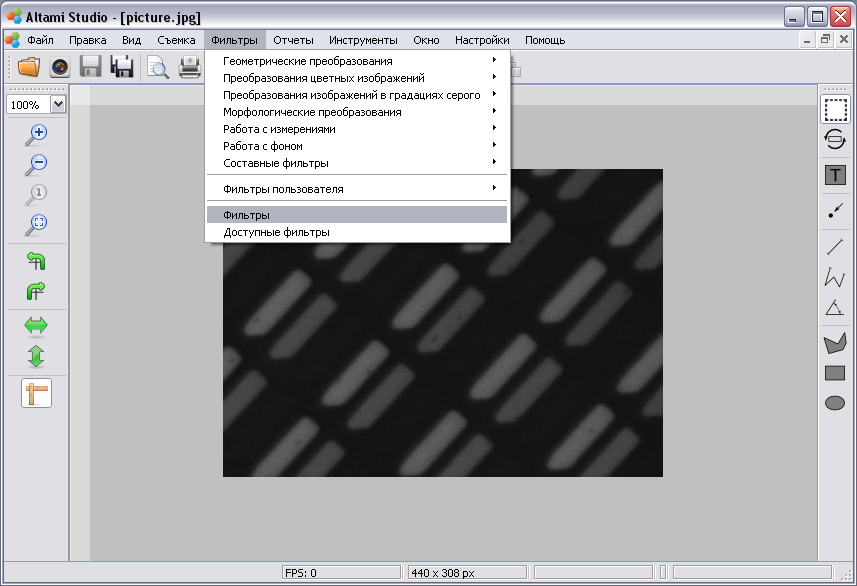857x586 pixels.
Task: Click the printer icon
Action: [190, 67]
